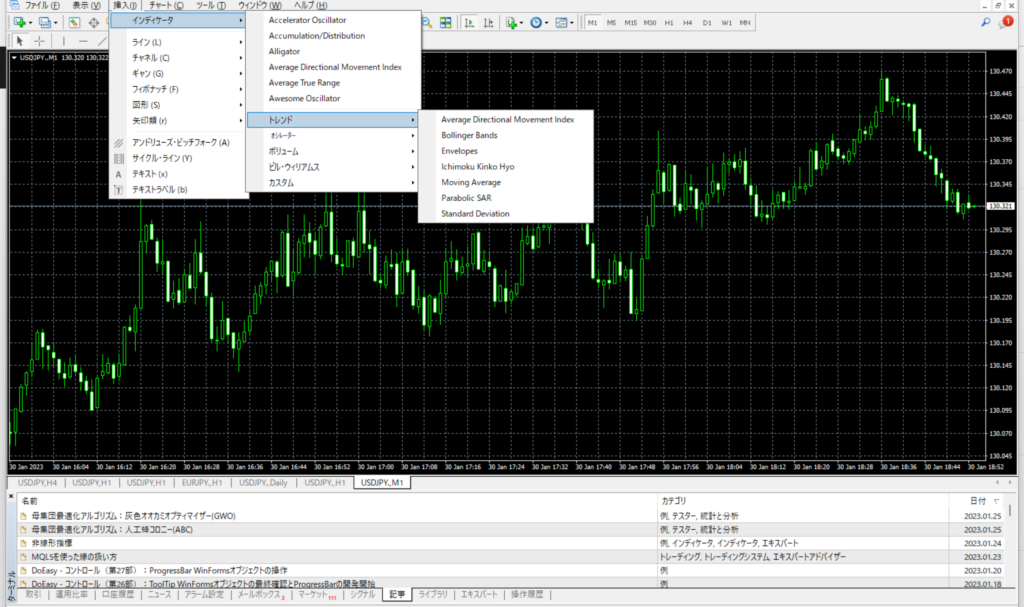Select the crosshair tool
Screen dimensions: 1024x607
point(40,41)
